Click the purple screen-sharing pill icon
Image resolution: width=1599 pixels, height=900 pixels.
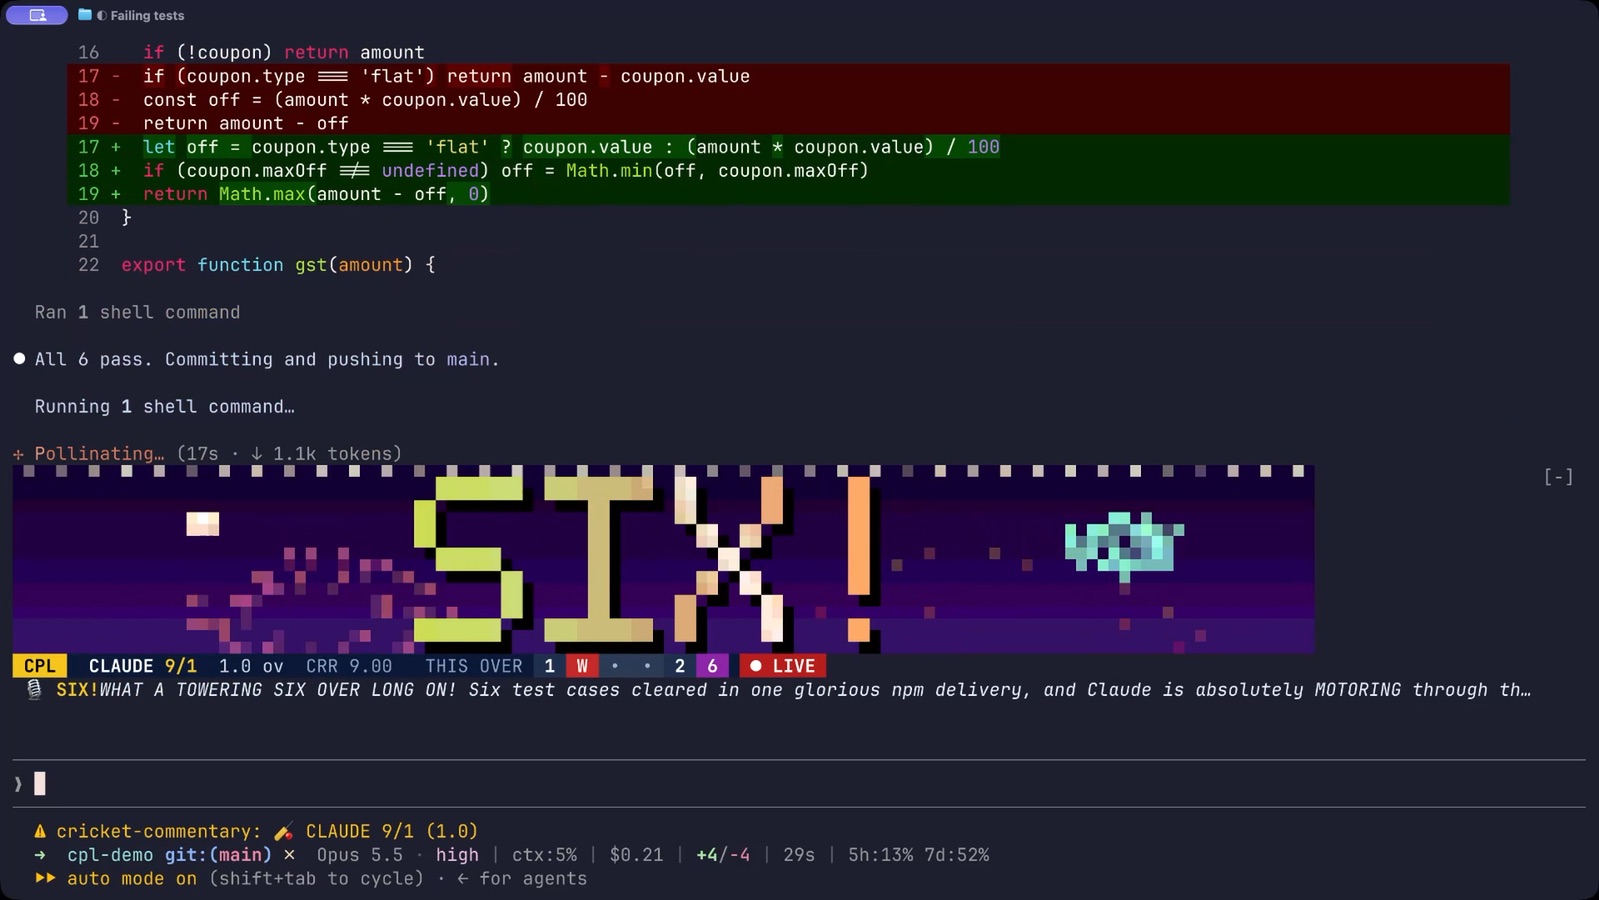(37, 15)
